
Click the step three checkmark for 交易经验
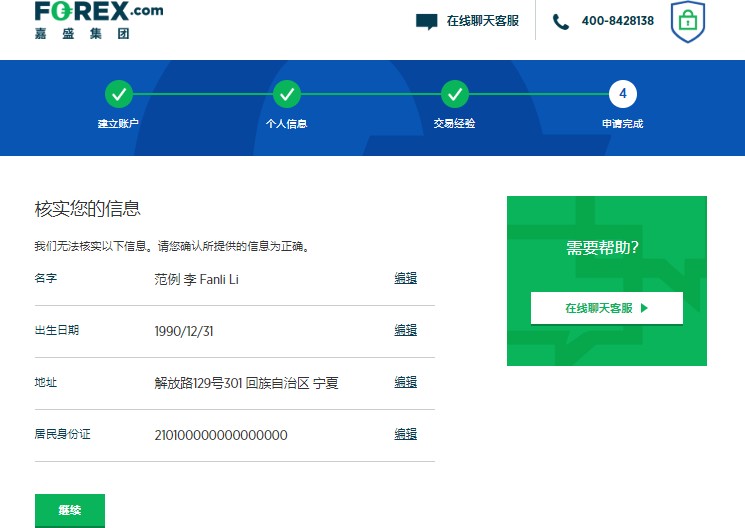[455, 94]
